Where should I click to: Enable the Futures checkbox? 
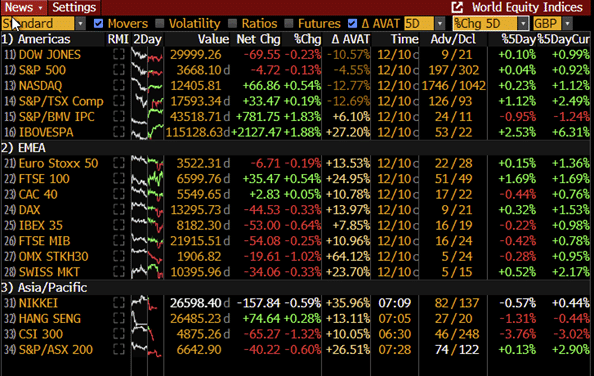[x=289, y=23]
